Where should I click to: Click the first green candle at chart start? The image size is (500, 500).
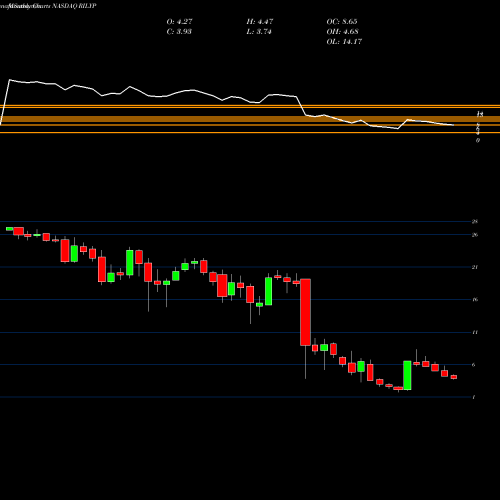[9, 229]
